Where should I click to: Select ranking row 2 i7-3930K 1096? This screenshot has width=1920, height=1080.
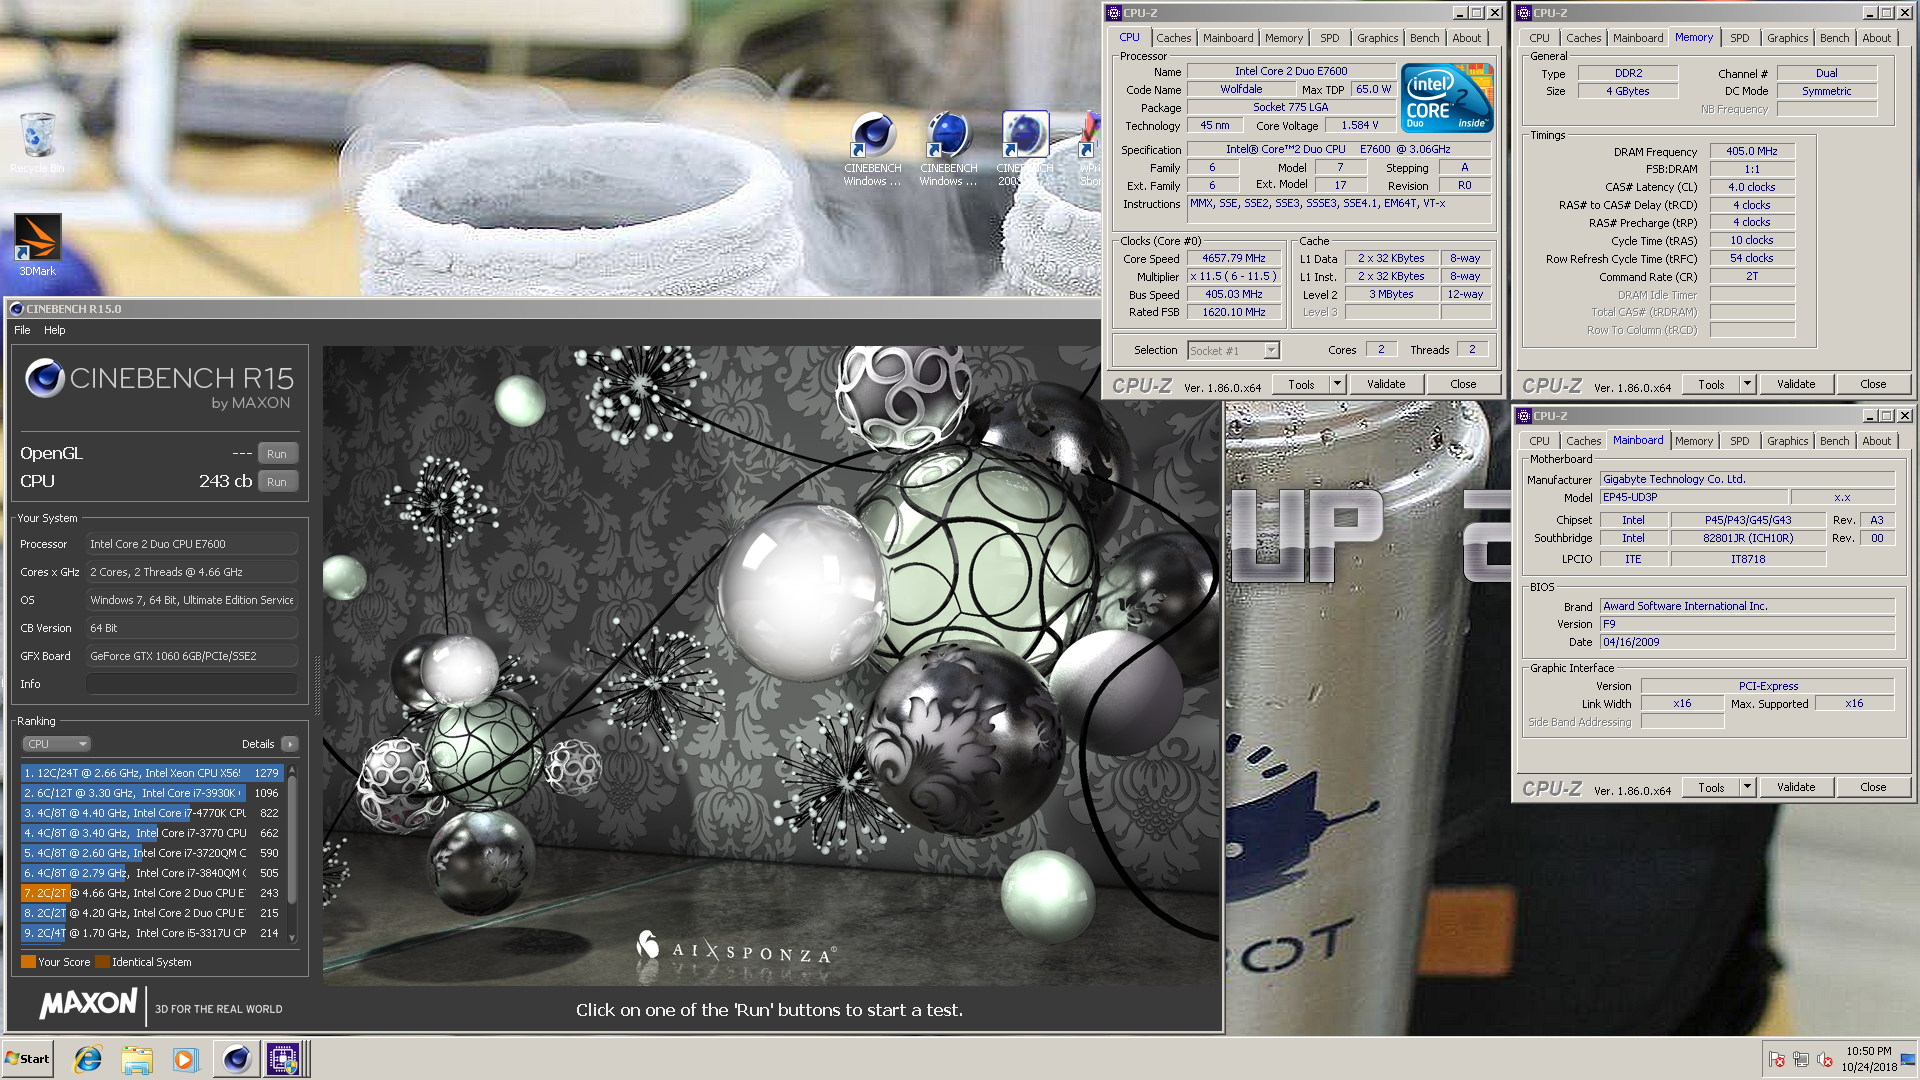coord(153,793)
